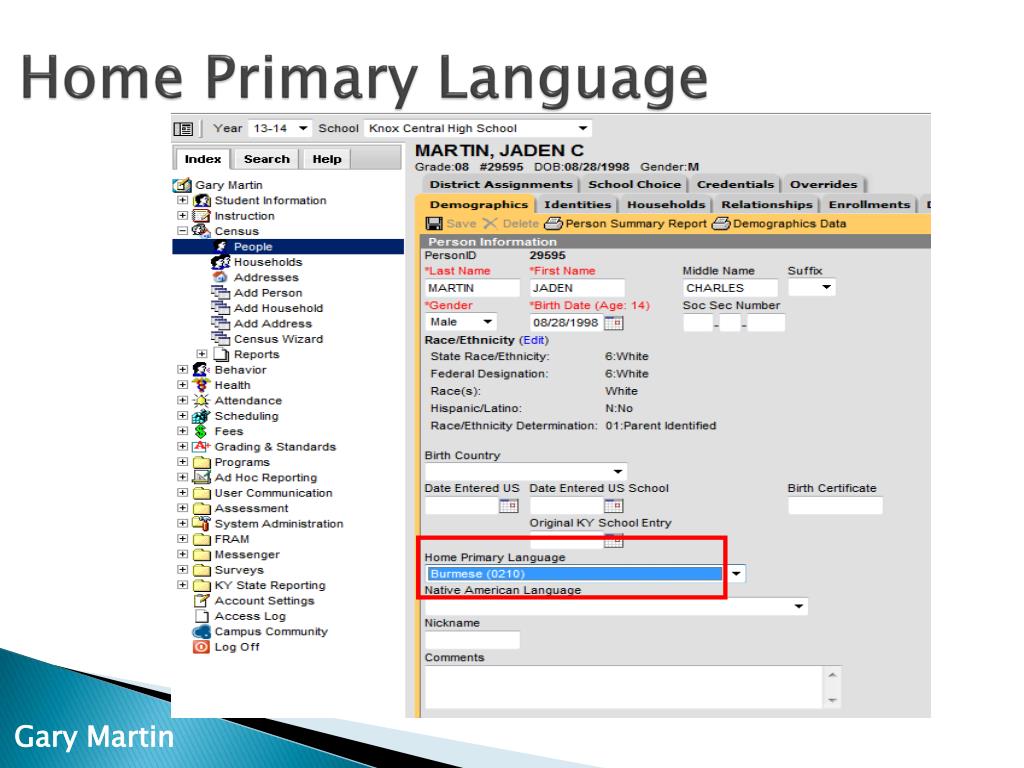
Task: Click the Ad Hoc Reporting icon
Action: 202,477
